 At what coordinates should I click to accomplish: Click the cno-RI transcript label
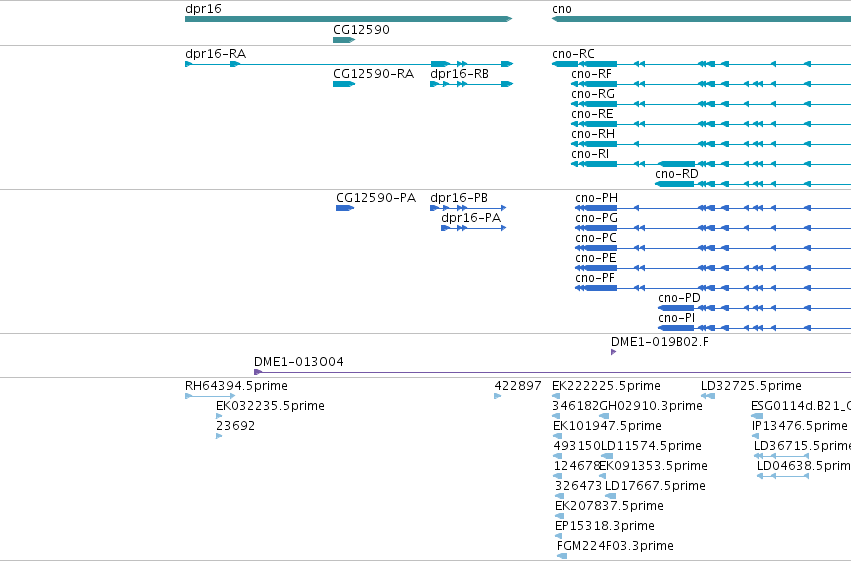pos(590,154)
